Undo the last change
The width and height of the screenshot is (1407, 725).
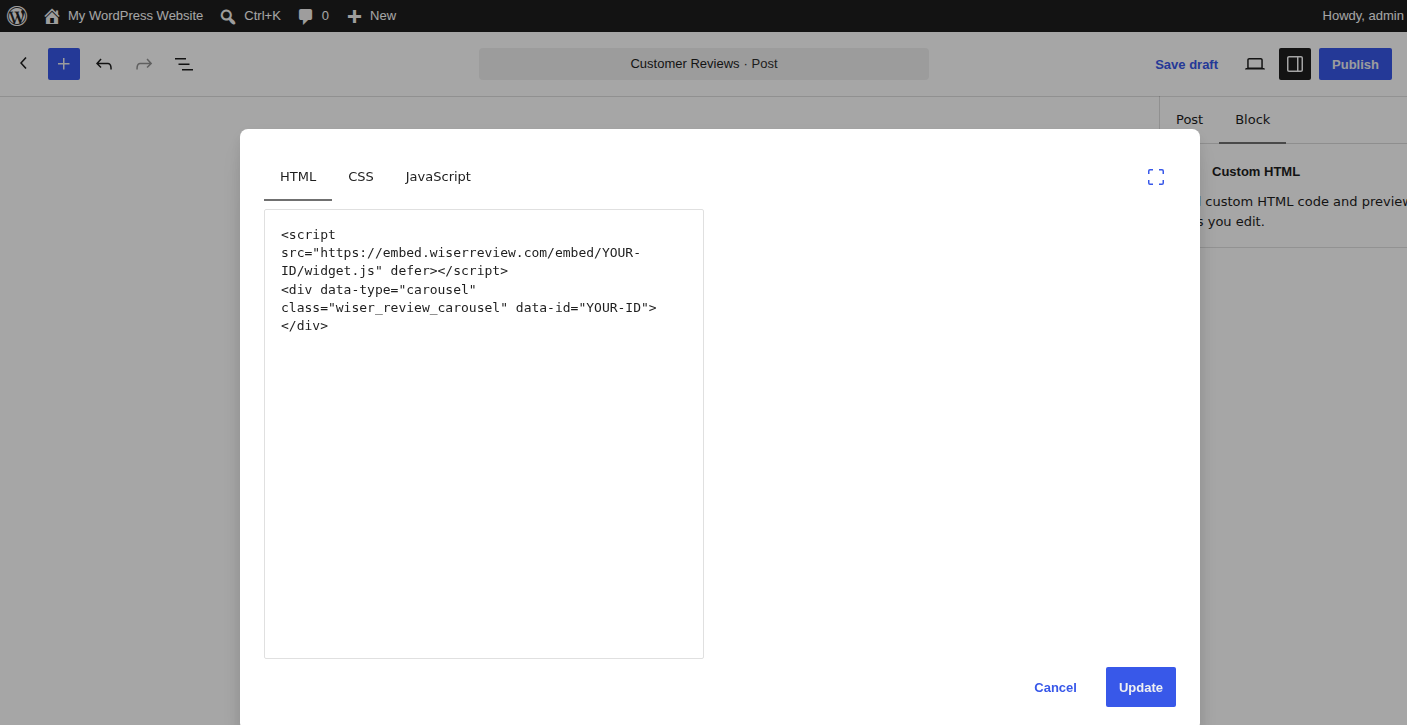[104, 64]
